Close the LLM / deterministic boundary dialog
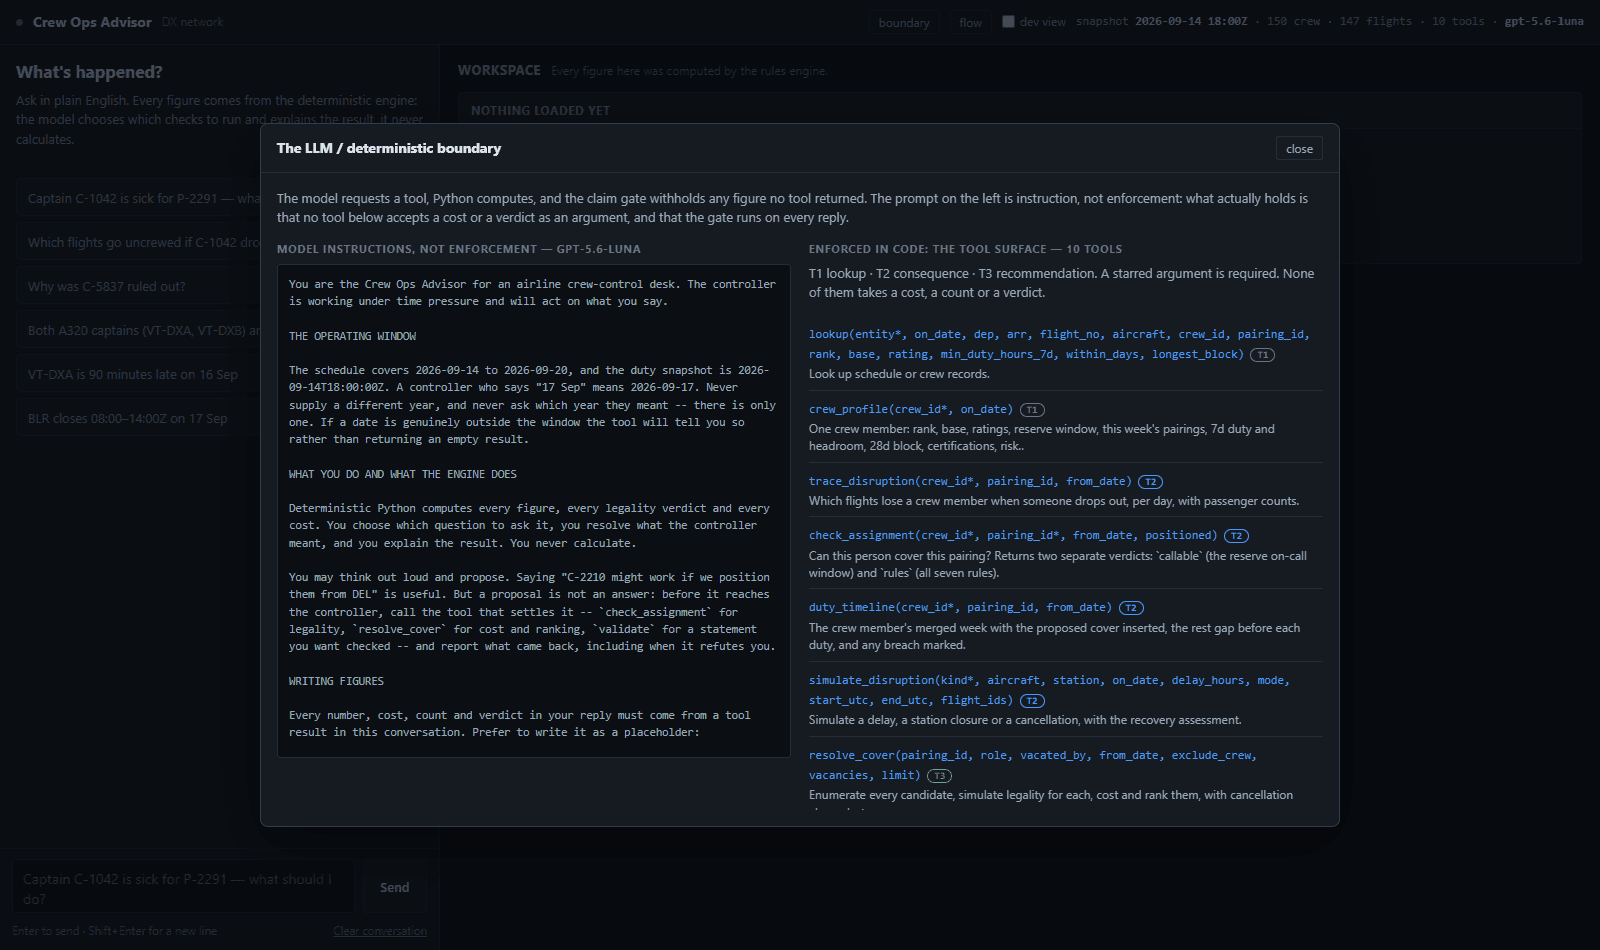Viewport: 1600px width, 950px height. [x=1299, y=148]
